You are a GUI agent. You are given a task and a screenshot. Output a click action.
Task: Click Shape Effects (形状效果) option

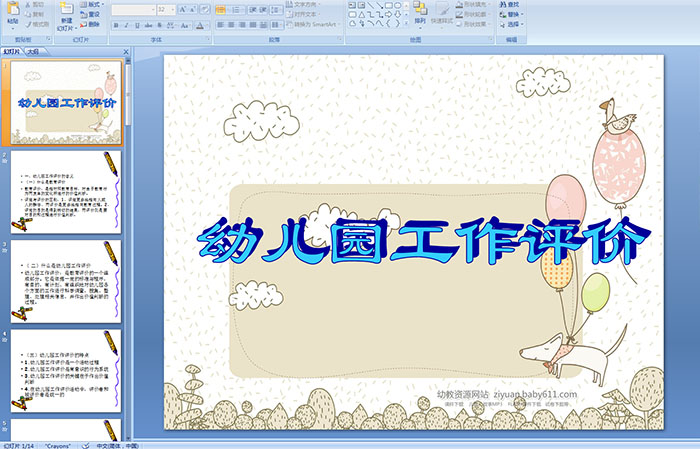[x=473, y=24]
